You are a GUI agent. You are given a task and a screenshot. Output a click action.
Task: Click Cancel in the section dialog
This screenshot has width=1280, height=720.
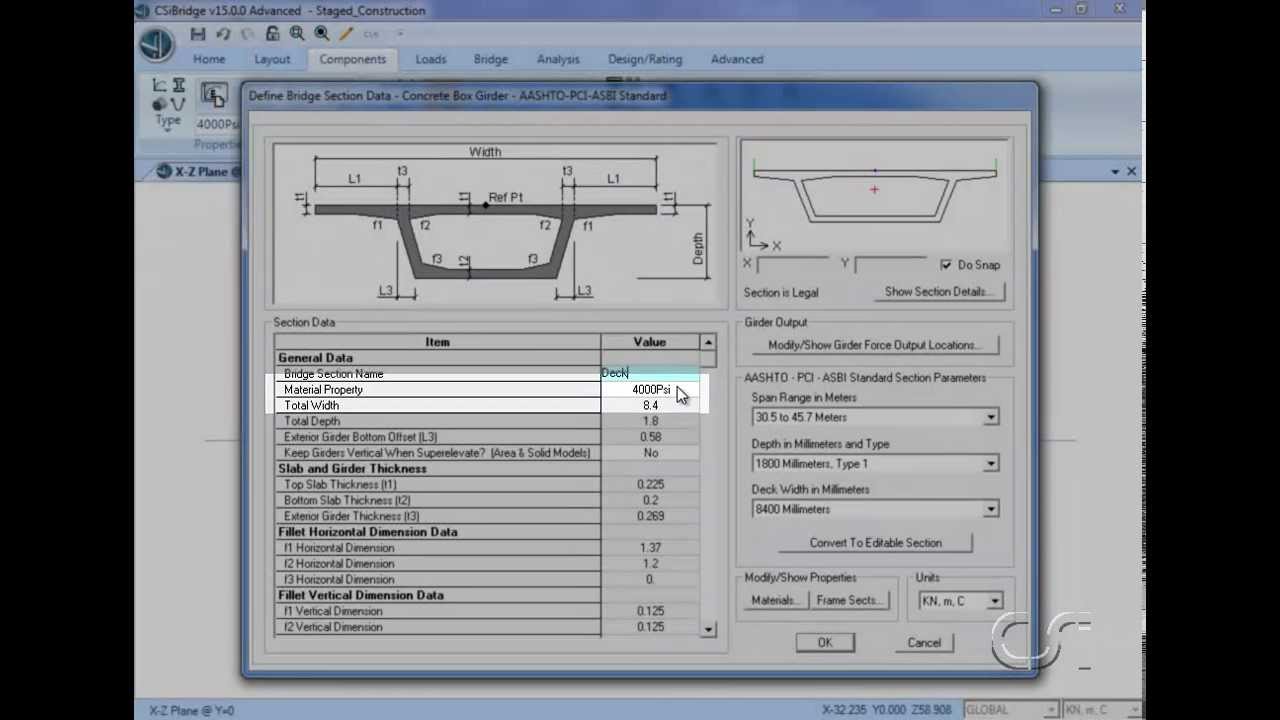point(924,643)
